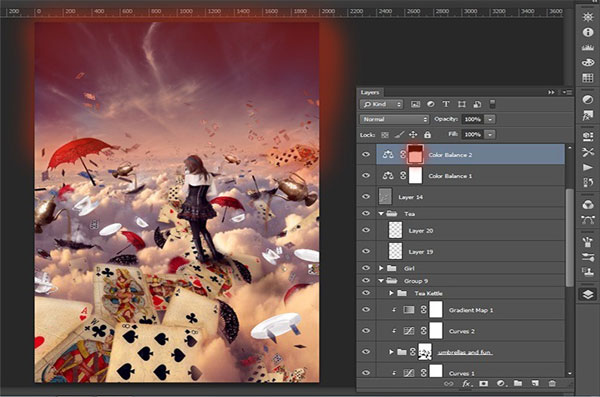Hide Layer 14 visibility eye
Viewport: 600px width, 397px height.
click(366, 197)
